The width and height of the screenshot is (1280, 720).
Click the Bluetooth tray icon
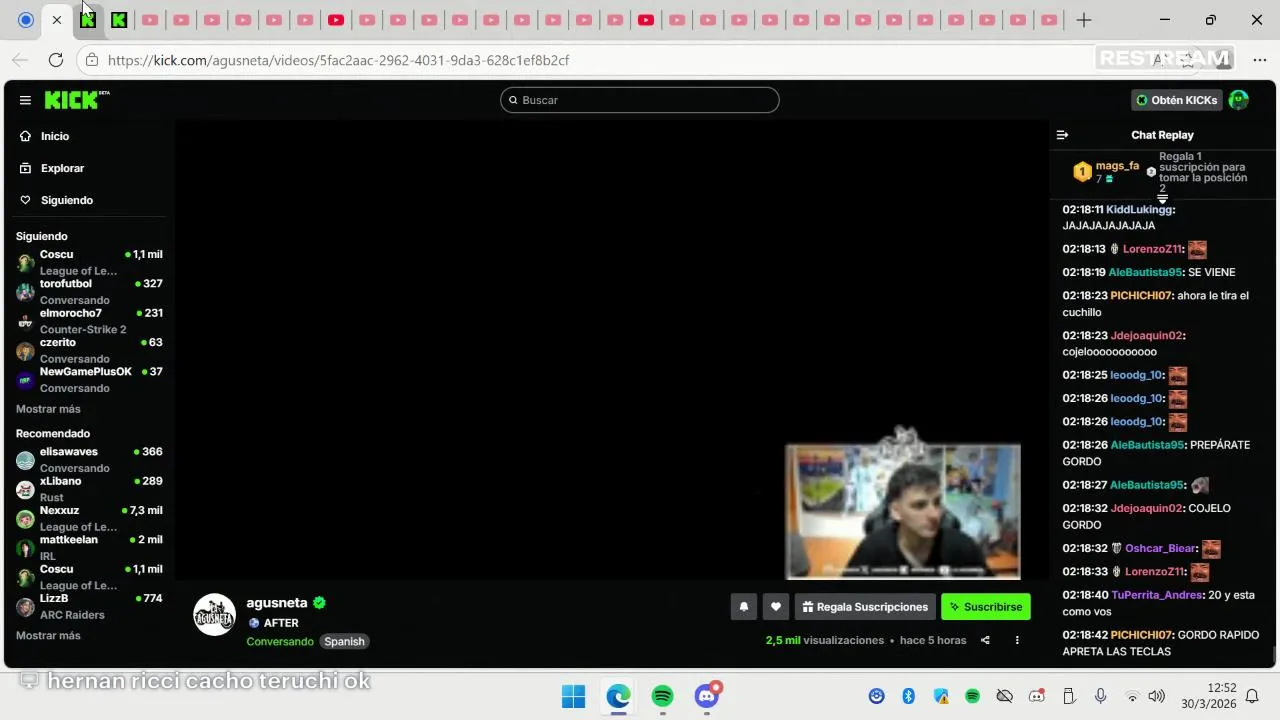[908, 696]
